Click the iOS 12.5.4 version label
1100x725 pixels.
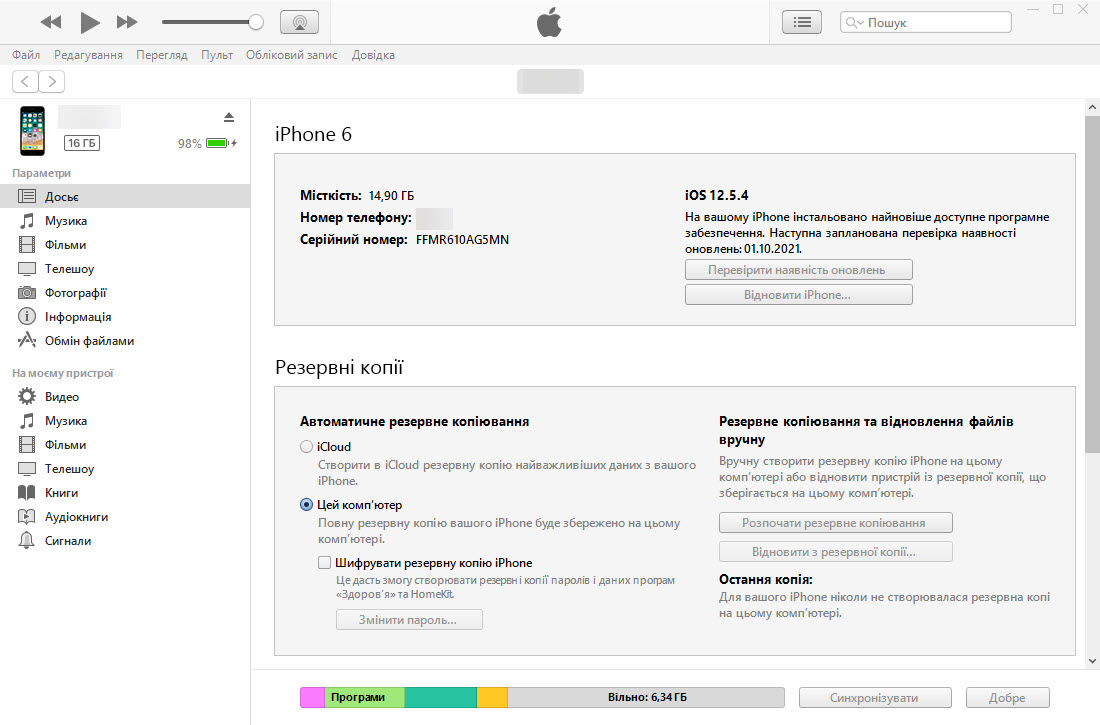(x=716, y=195)
